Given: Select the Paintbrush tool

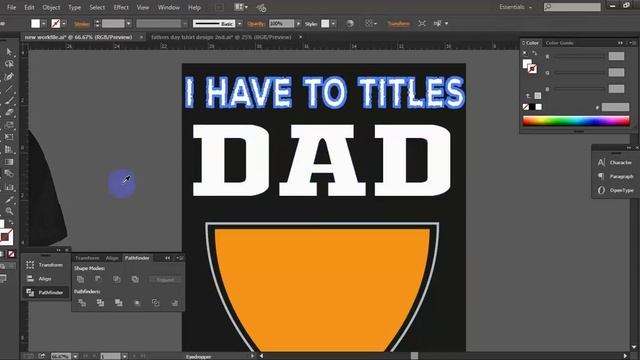Looking at the screenshot, I should coord(9,100).
